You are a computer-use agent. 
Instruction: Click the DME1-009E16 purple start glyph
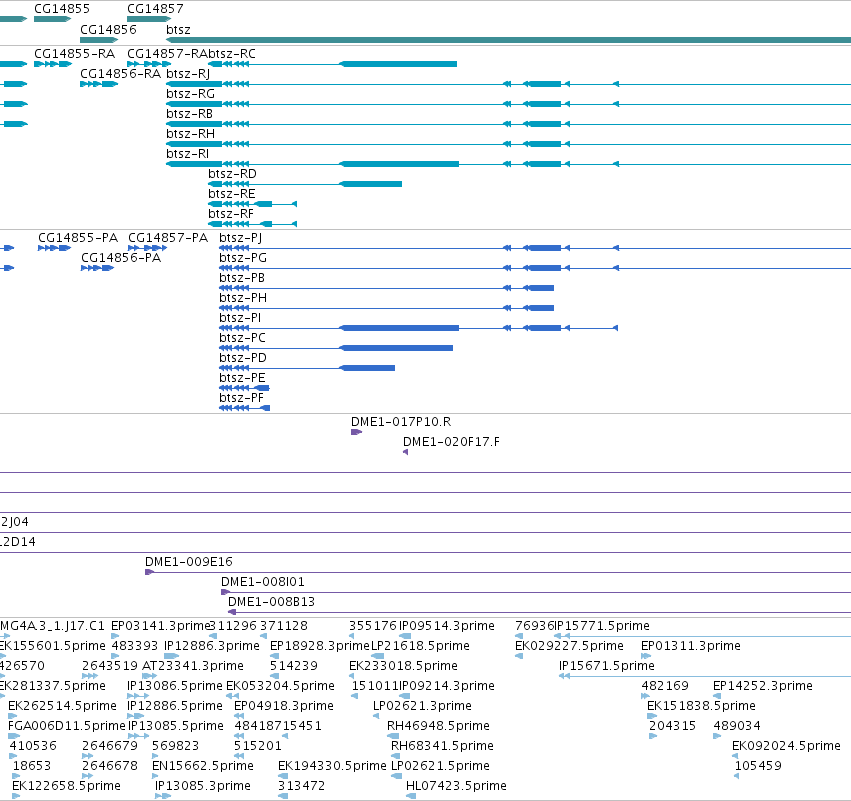tap(149, 572)
